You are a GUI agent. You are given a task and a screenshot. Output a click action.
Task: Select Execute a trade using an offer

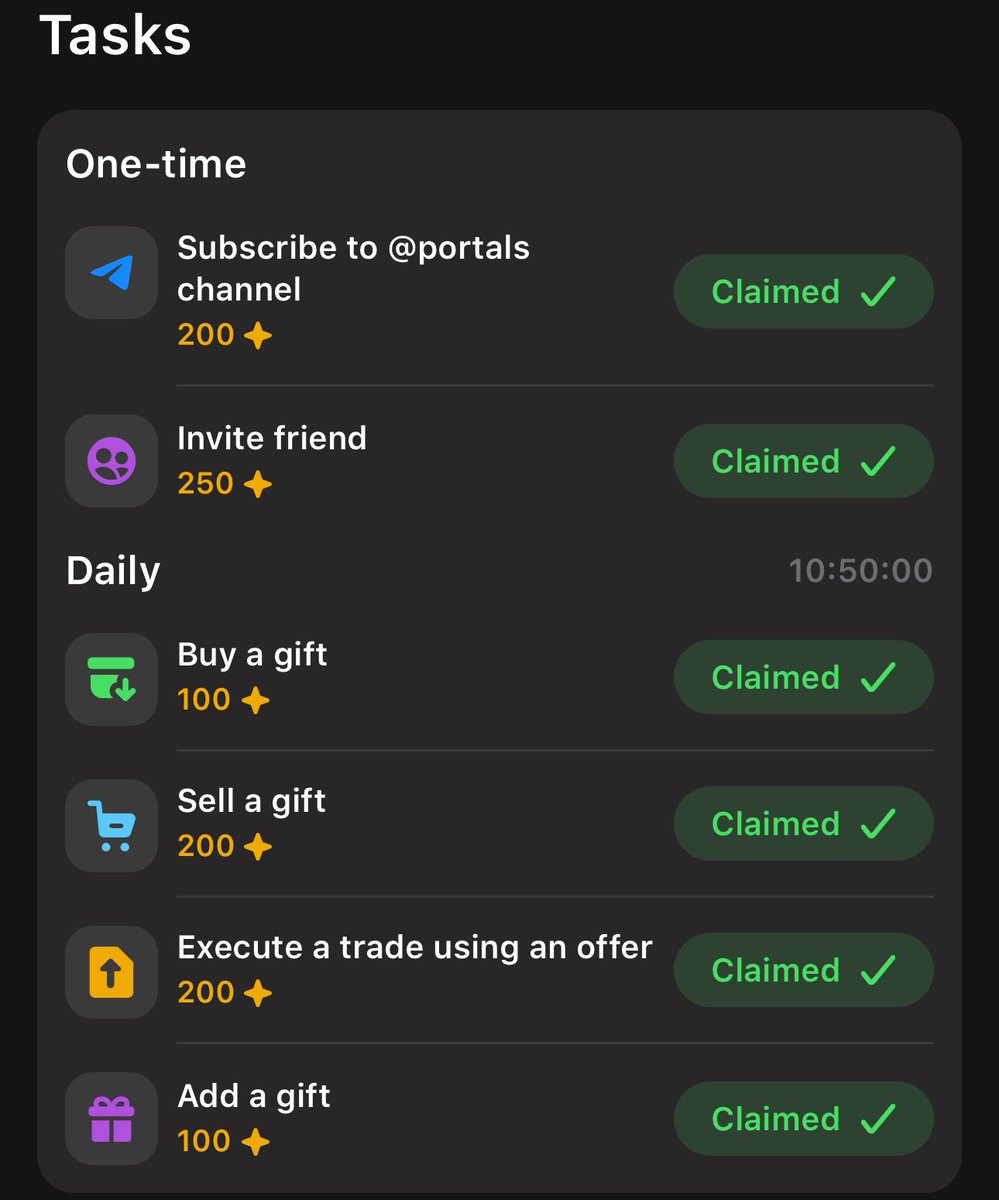pyautogui.click(x=415, y=947)
